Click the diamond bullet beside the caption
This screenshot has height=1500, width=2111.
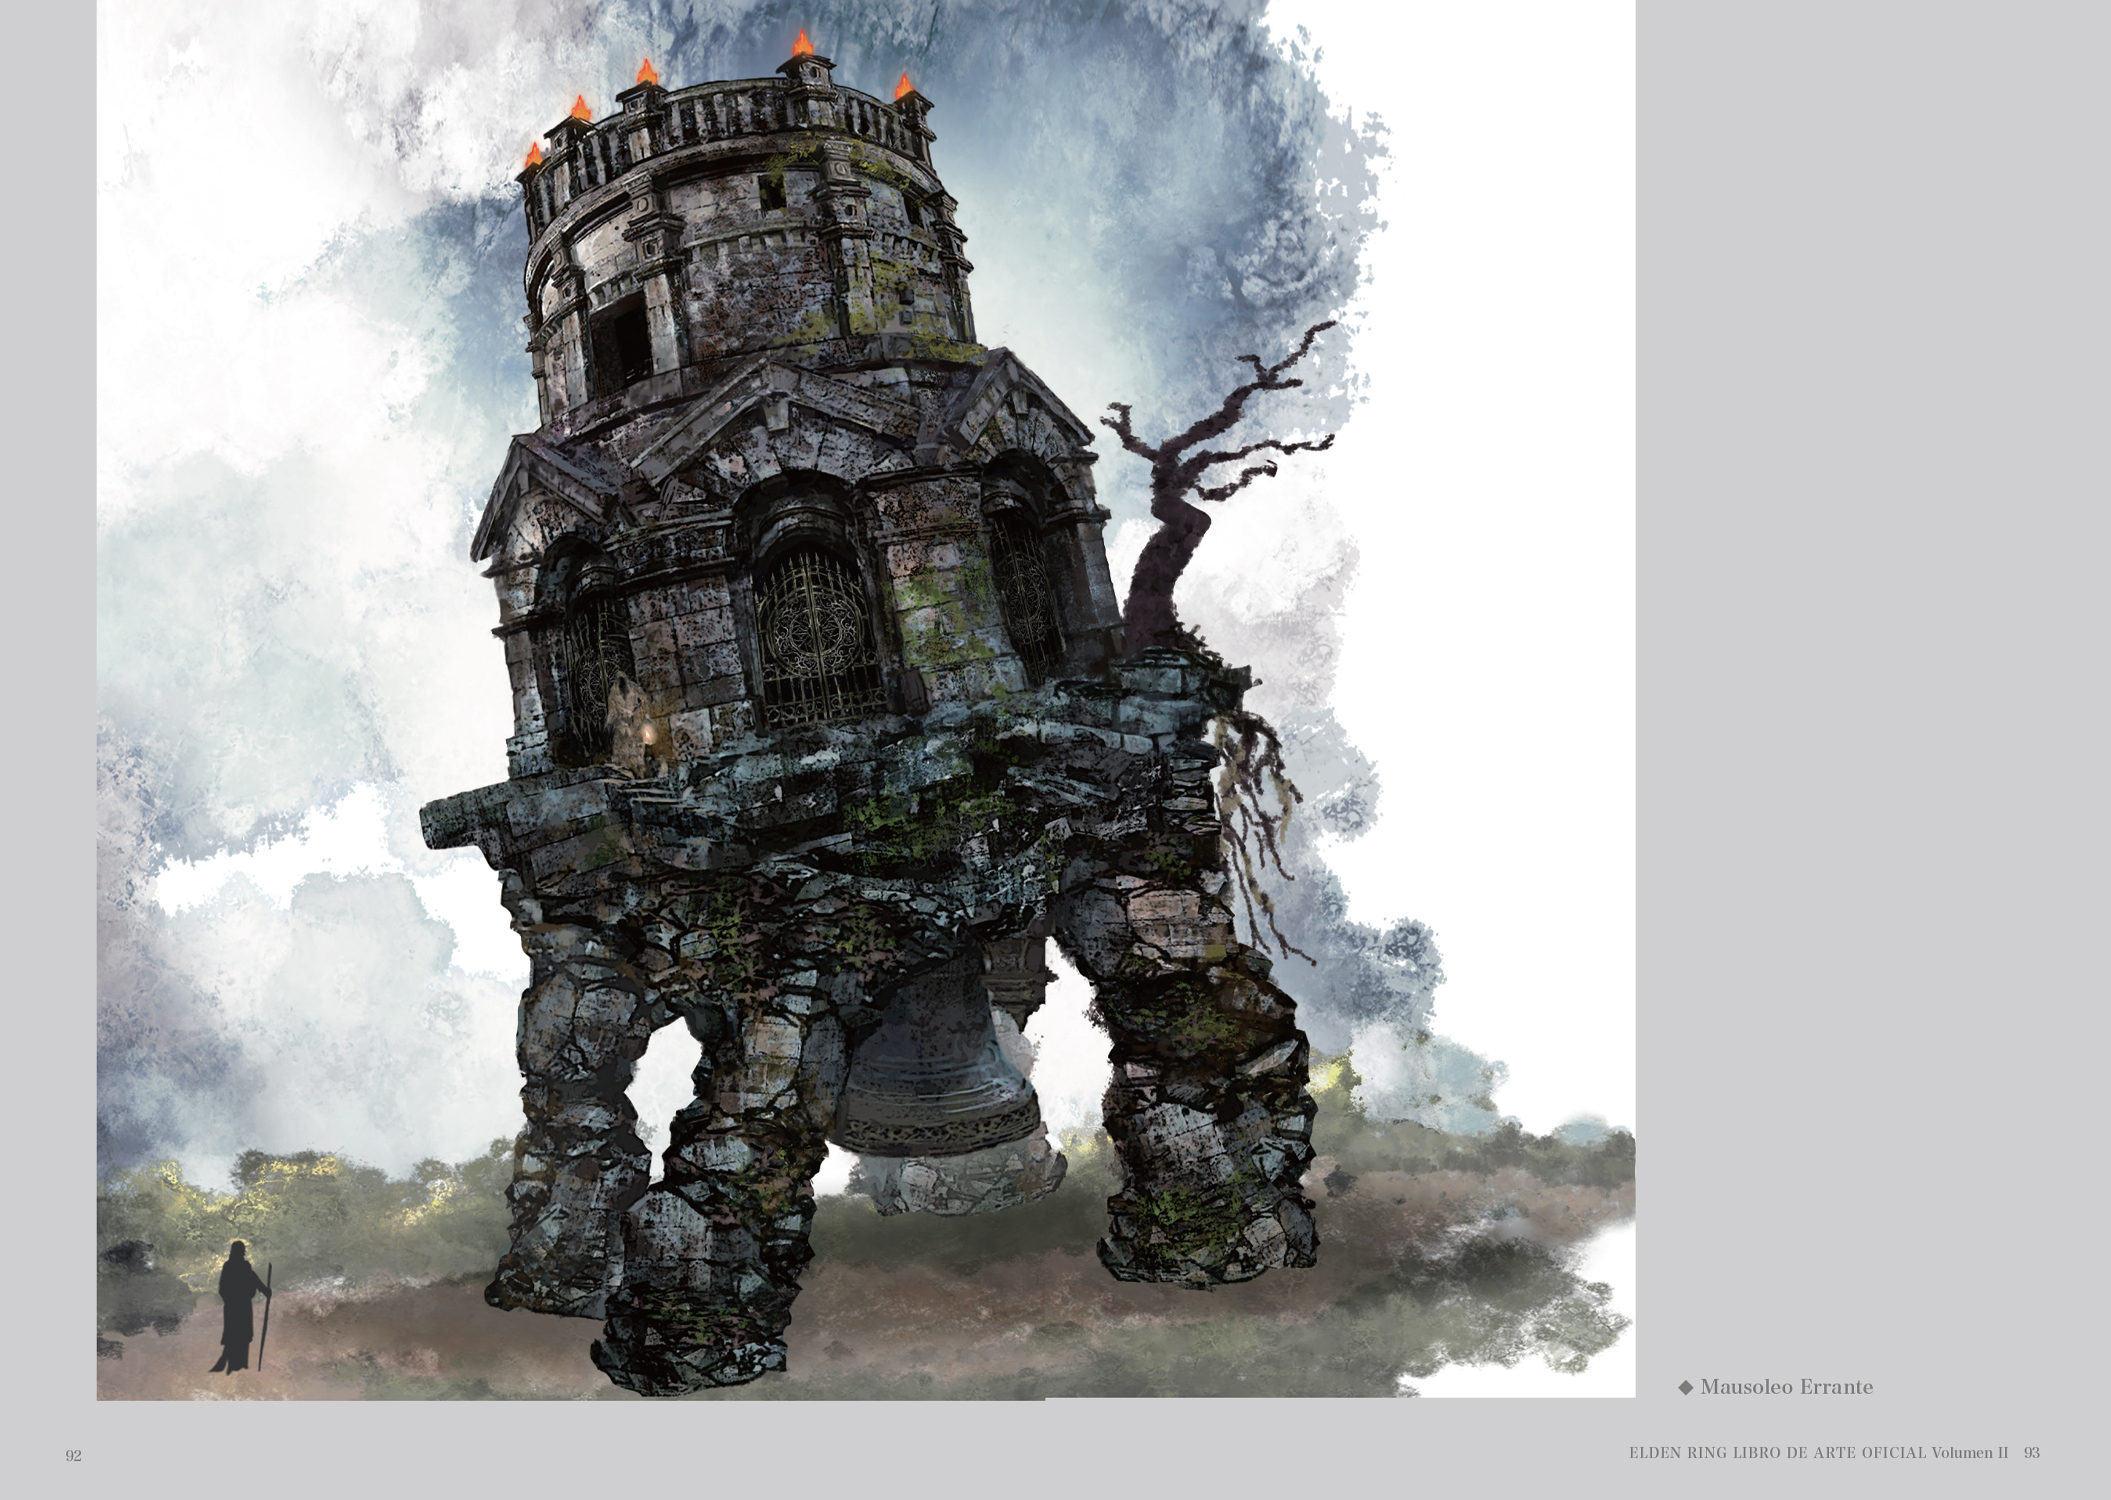click(x=1686, y=1387)
